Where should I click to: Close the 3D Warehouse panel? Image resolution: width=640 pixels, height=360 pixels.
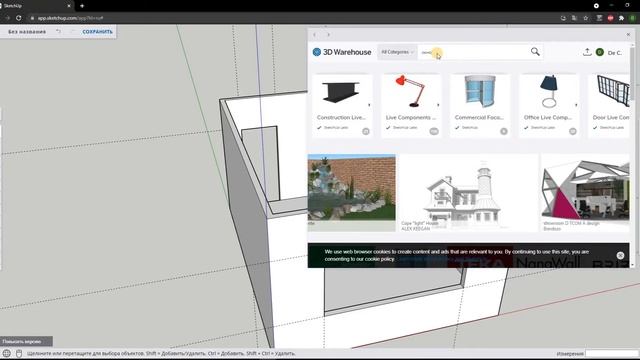pos(628,35)
